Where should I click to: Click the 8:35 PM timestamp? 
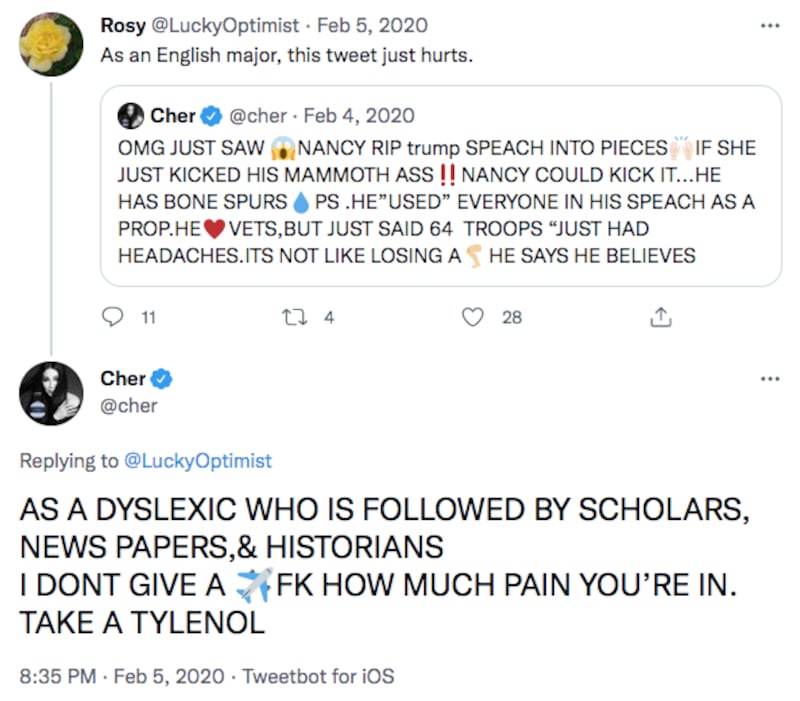pos(54,676)
